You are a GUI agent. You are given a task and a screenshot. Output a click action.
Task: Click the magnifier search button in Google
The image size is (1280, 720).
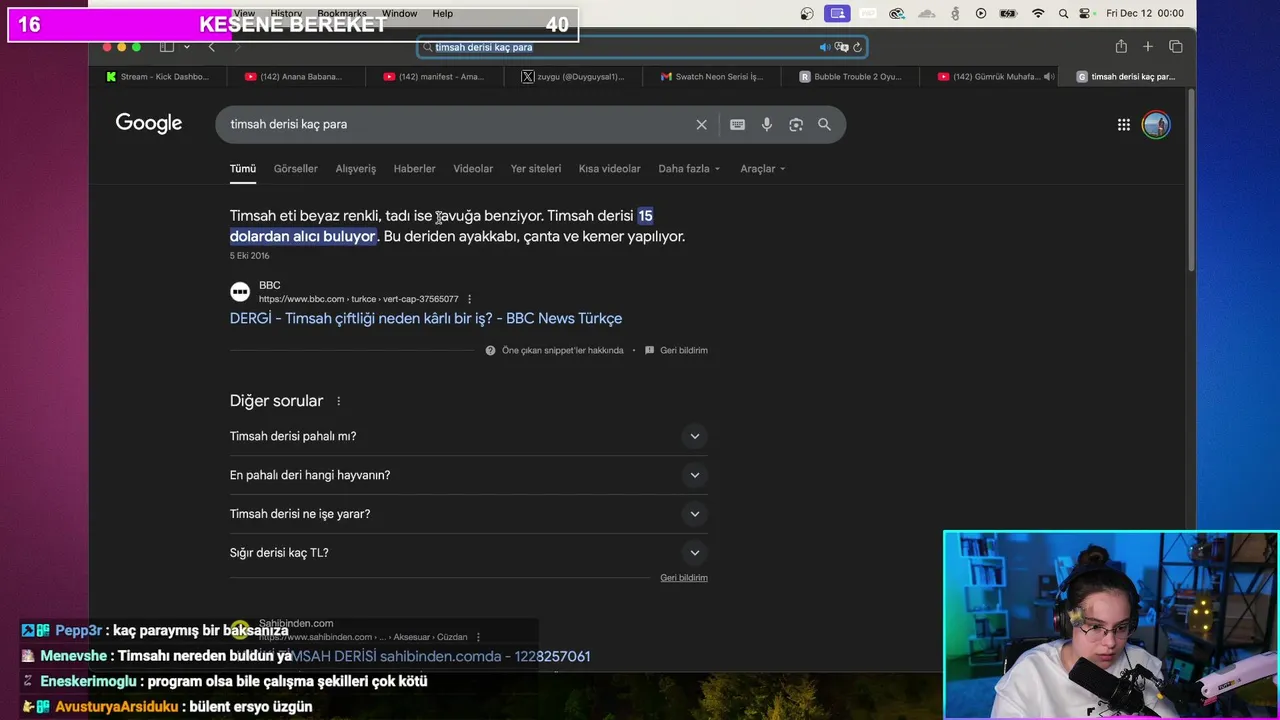pos(824,125)
